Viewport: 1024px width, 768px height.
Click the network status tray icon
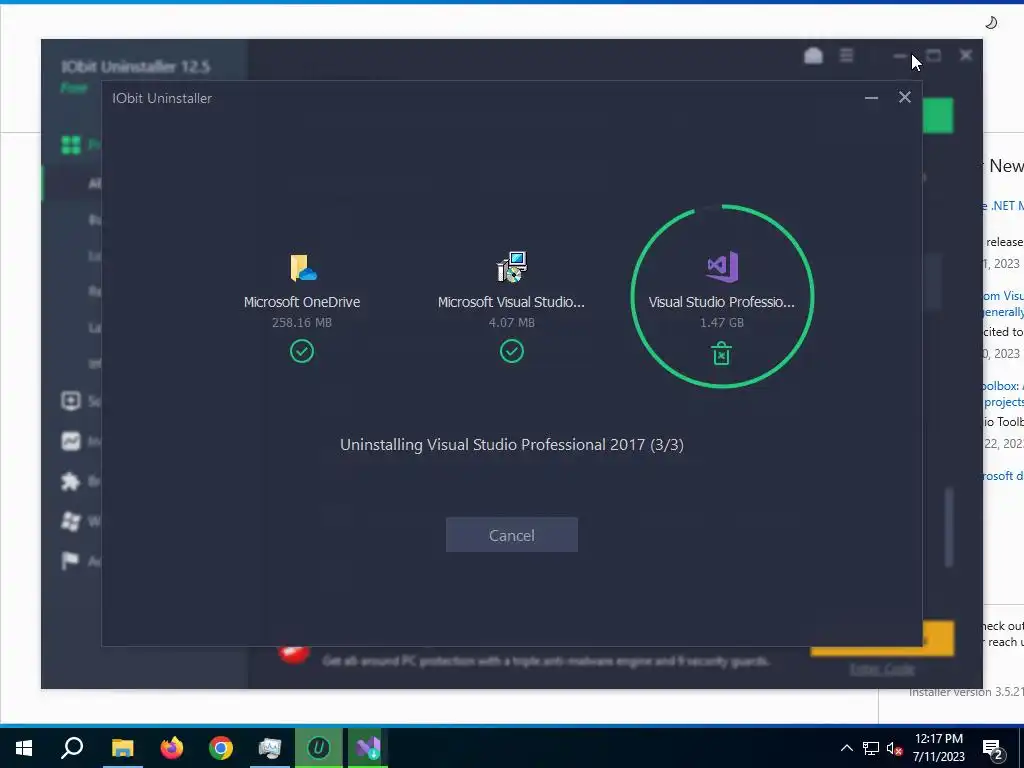tap(871, 748)
